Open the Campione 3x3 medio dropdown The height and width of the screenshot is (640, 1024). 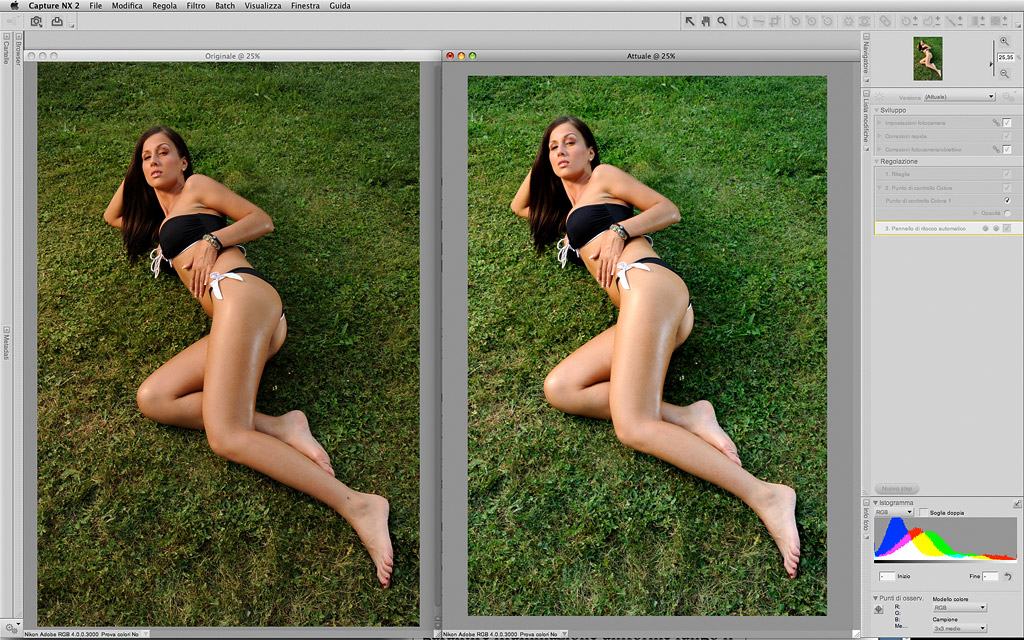point(959,628)
